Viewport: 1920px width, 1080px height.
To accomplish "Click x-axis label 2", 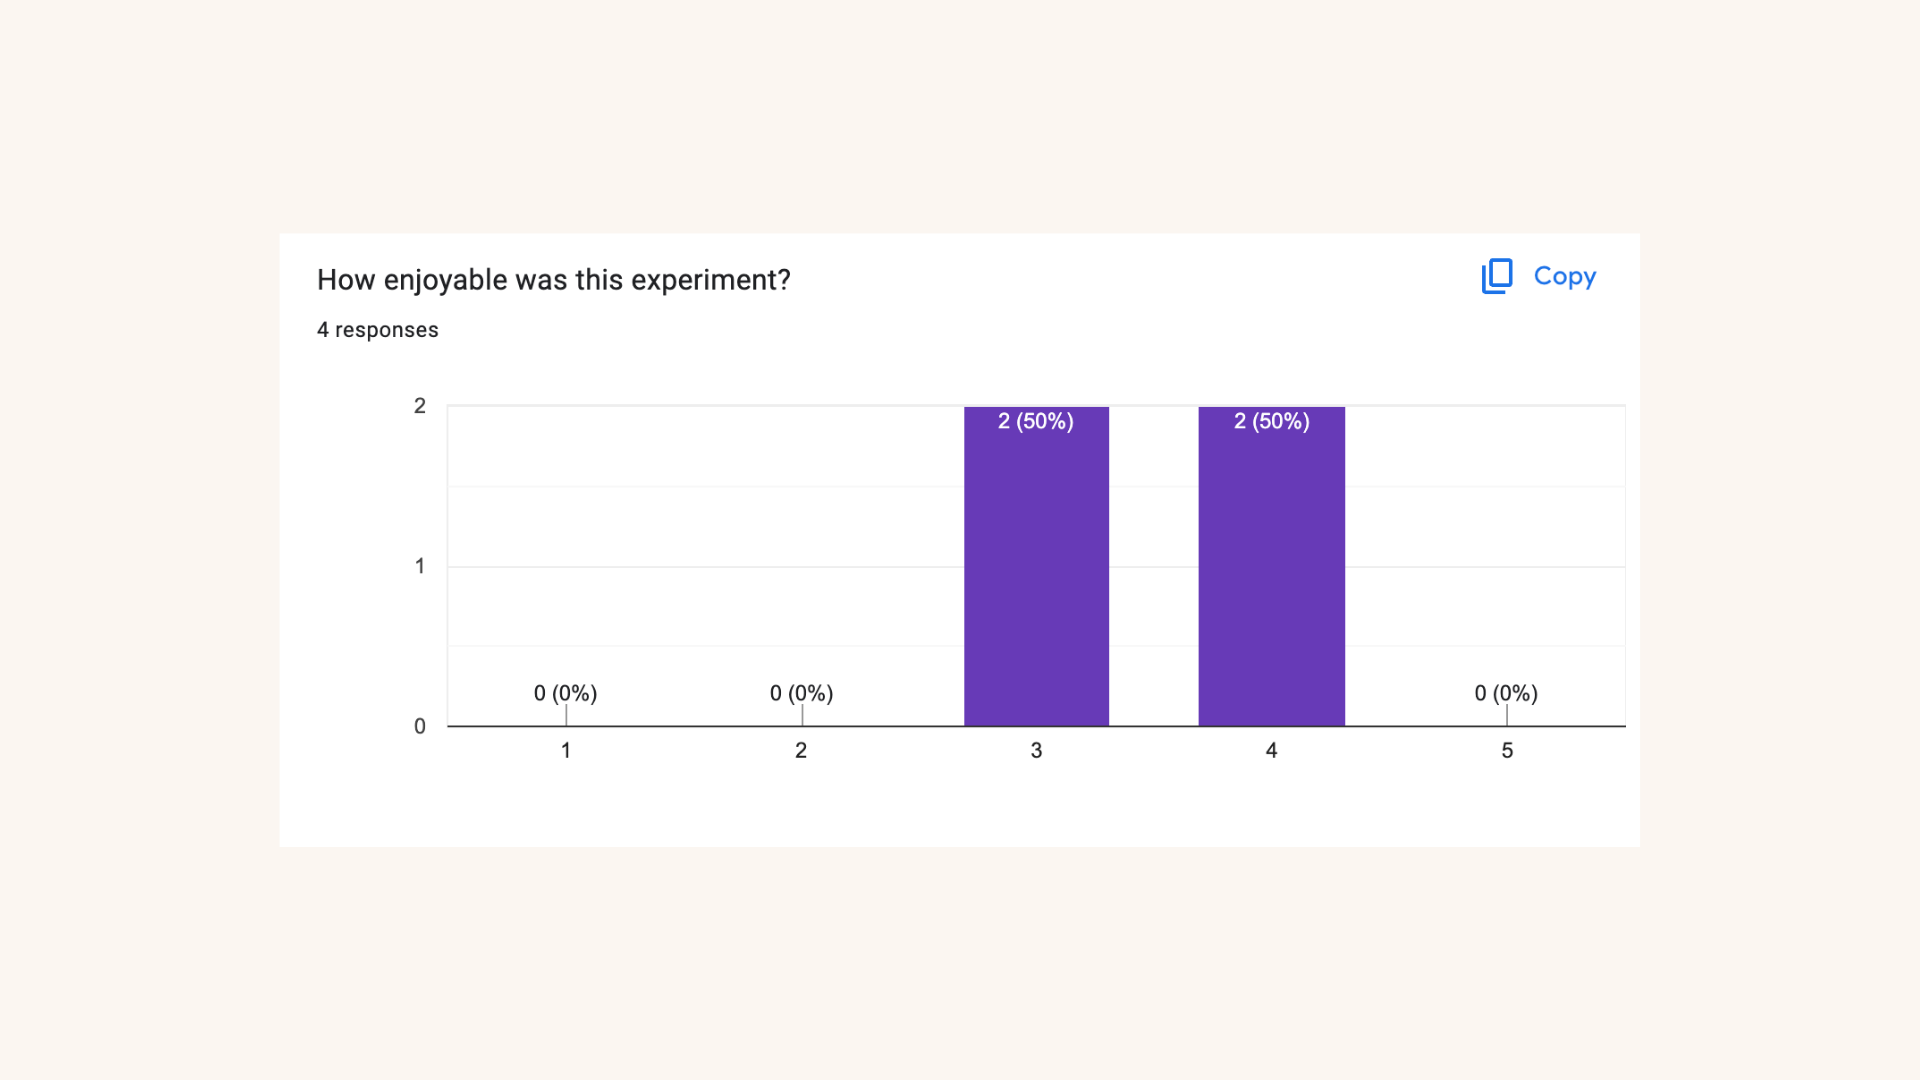I will click(801, 750).
